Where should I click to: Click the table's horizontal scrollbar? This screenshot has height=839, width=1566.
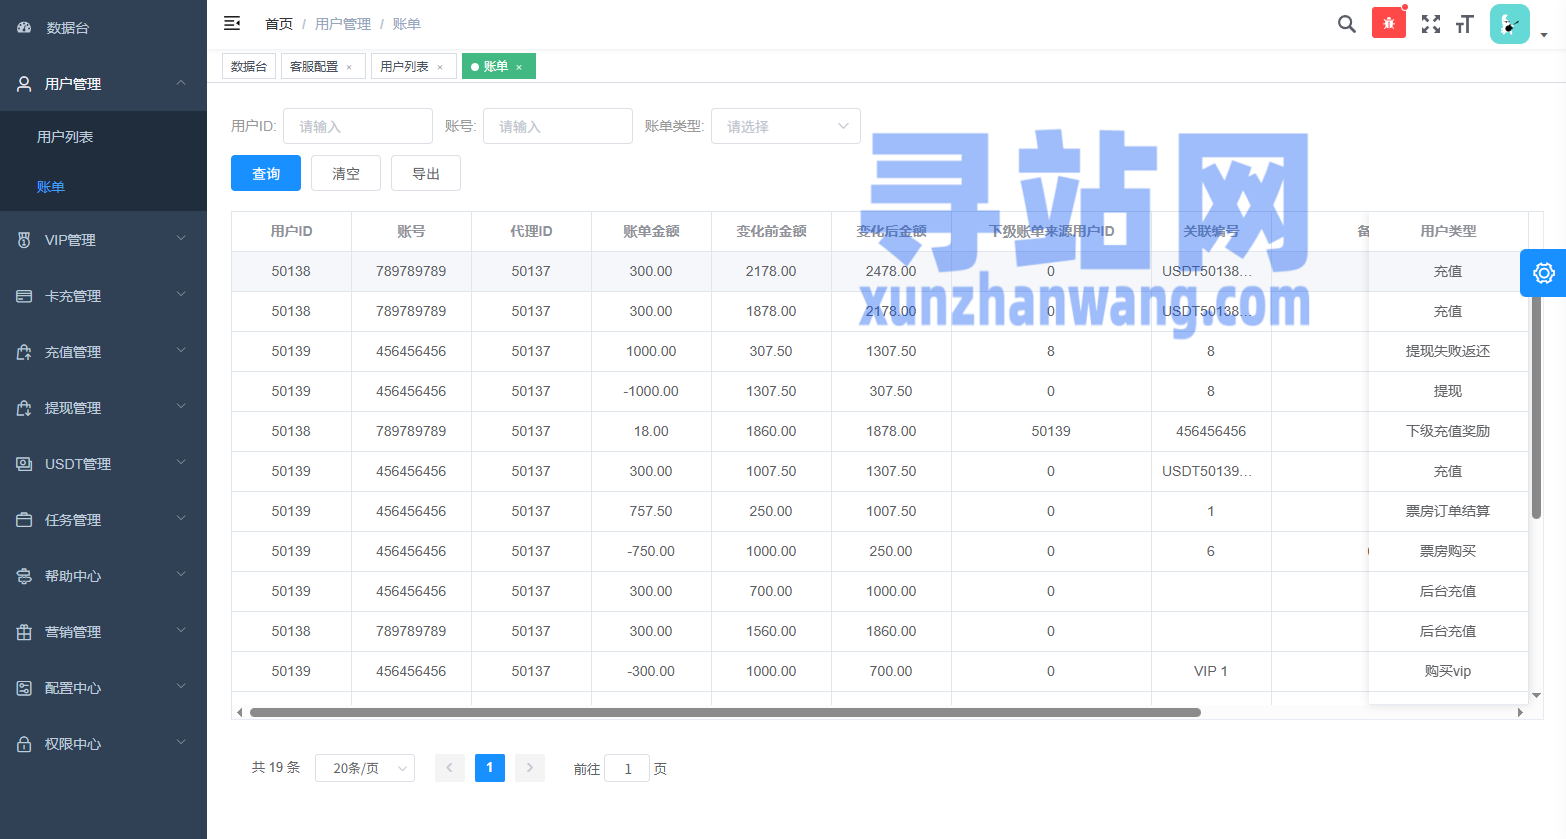725,713
